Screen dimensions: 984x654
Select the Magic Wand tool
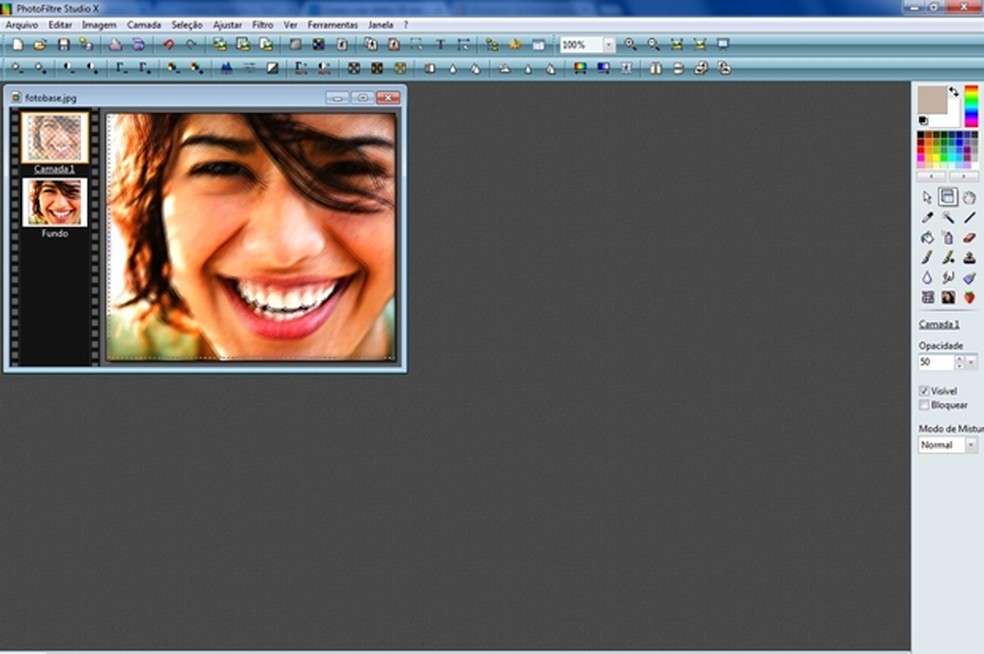click(948, 217)
